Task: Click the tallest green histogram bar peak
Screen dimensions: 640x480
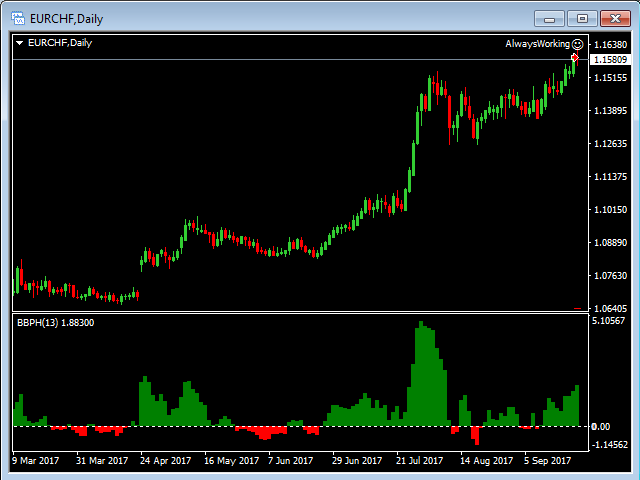Action: coord(421,324)
